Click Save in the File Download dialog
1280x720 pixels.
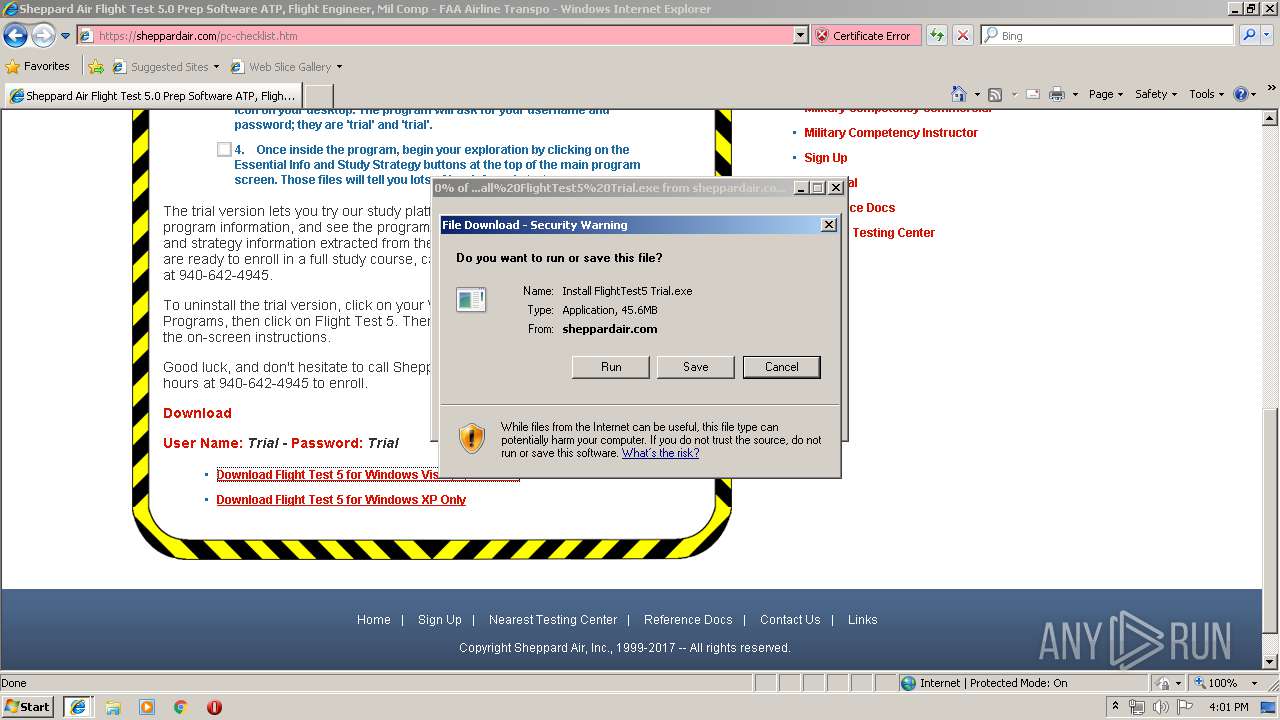695,367
